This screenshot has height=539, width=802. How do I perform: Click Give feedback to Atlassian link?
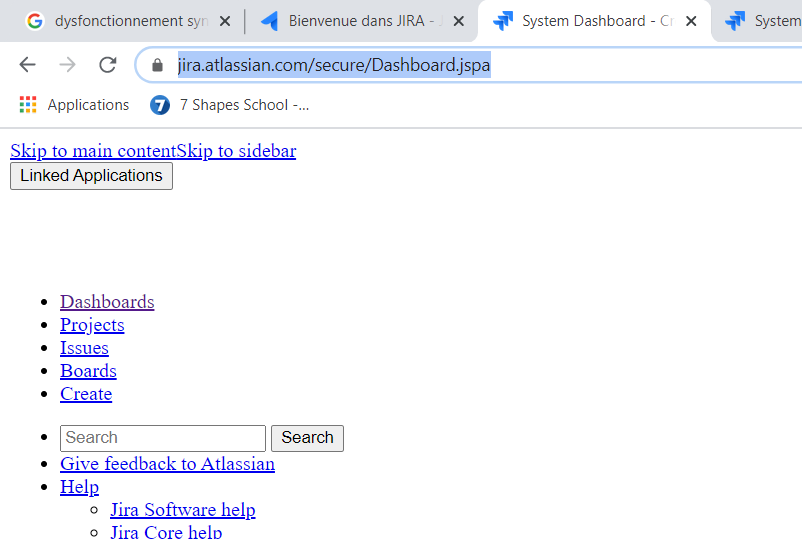pos(167,464)
